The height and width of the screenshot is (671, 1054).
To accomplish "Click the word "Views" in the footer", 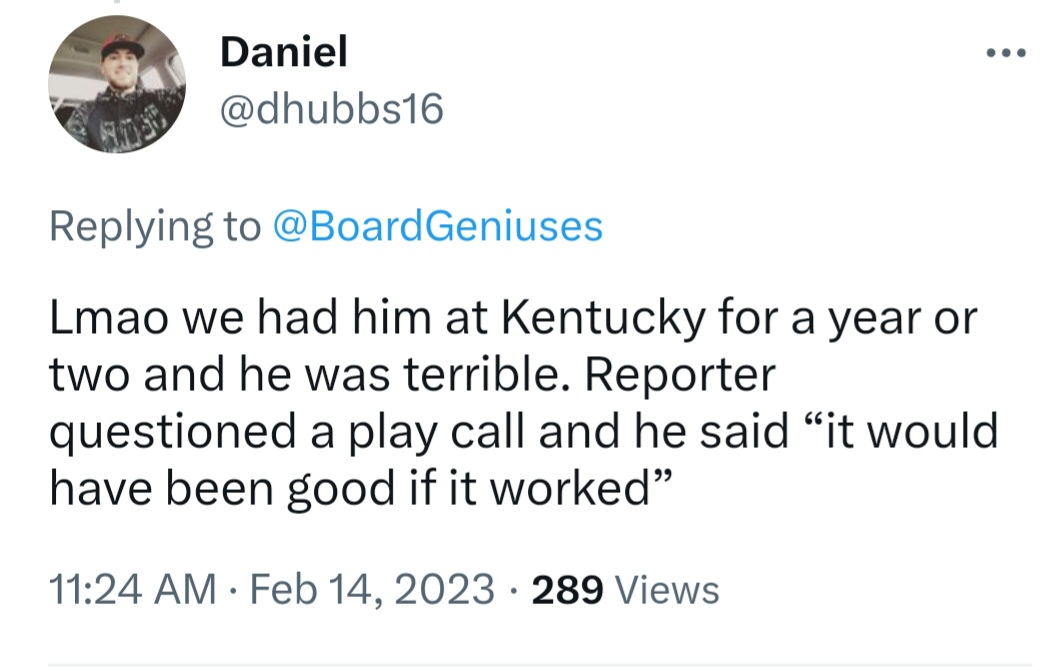I will tap(667, 589).
